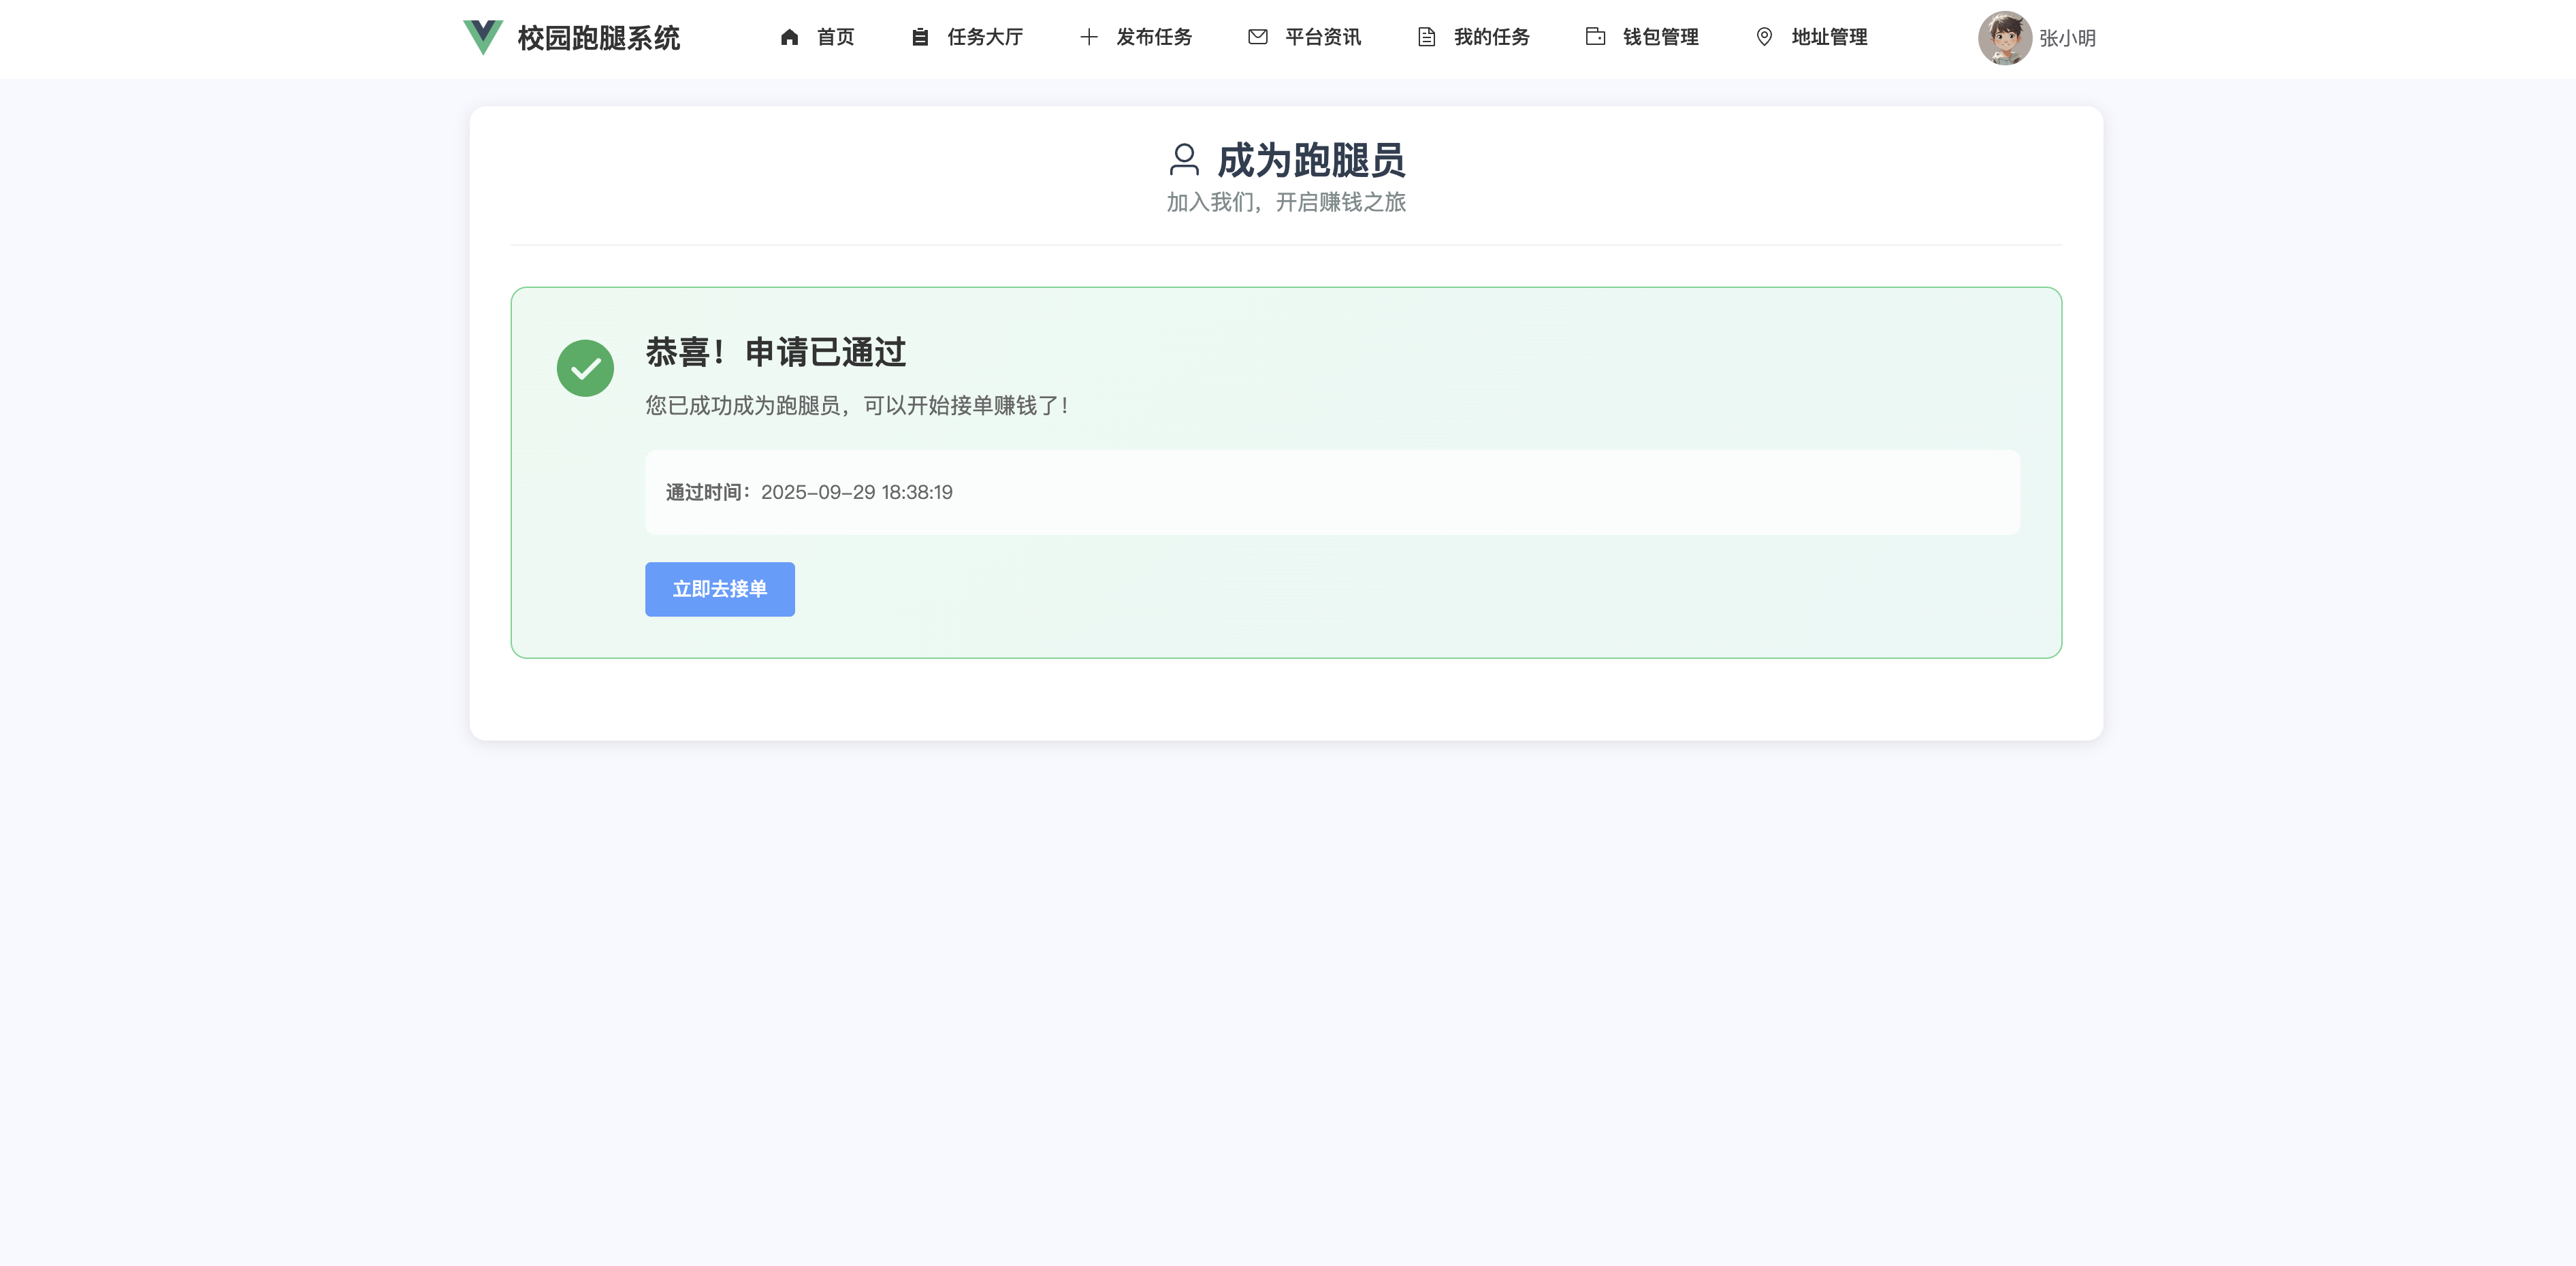Open the 我的任务 menu item
The image size is (2576, 1266).
(x=1491, y=37)
